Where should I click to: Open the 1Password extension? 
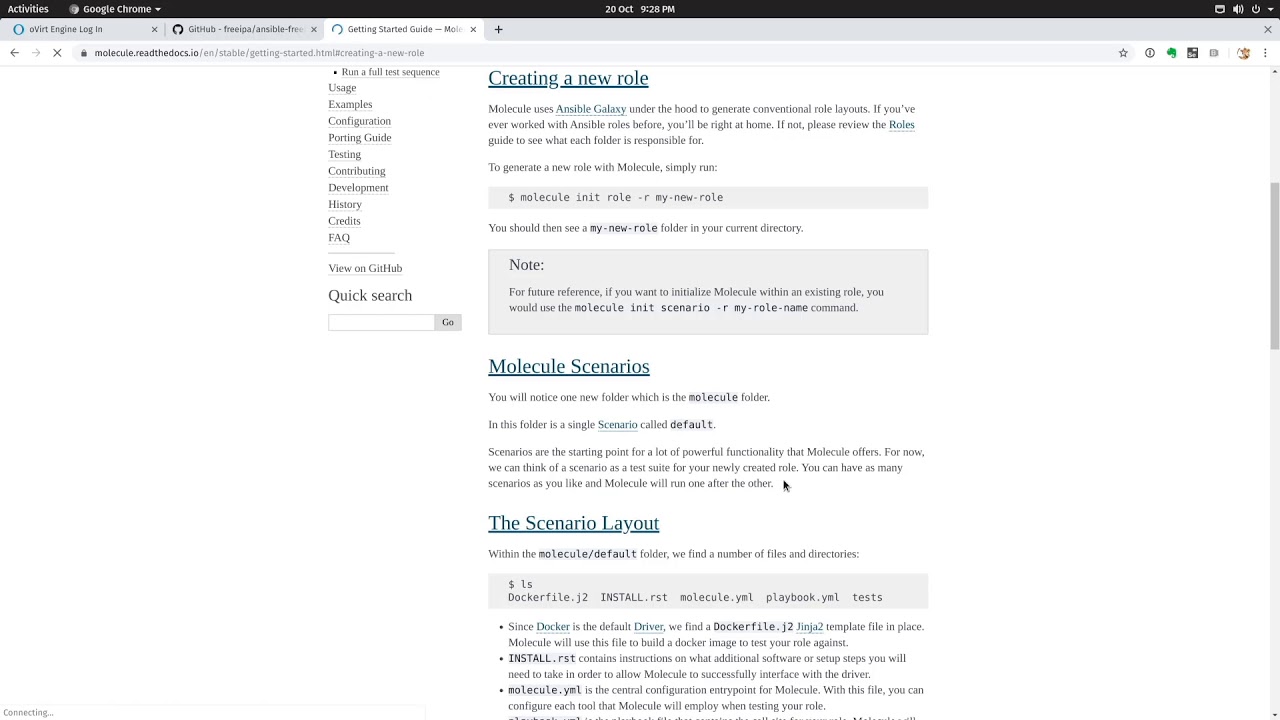[1150, 53]
